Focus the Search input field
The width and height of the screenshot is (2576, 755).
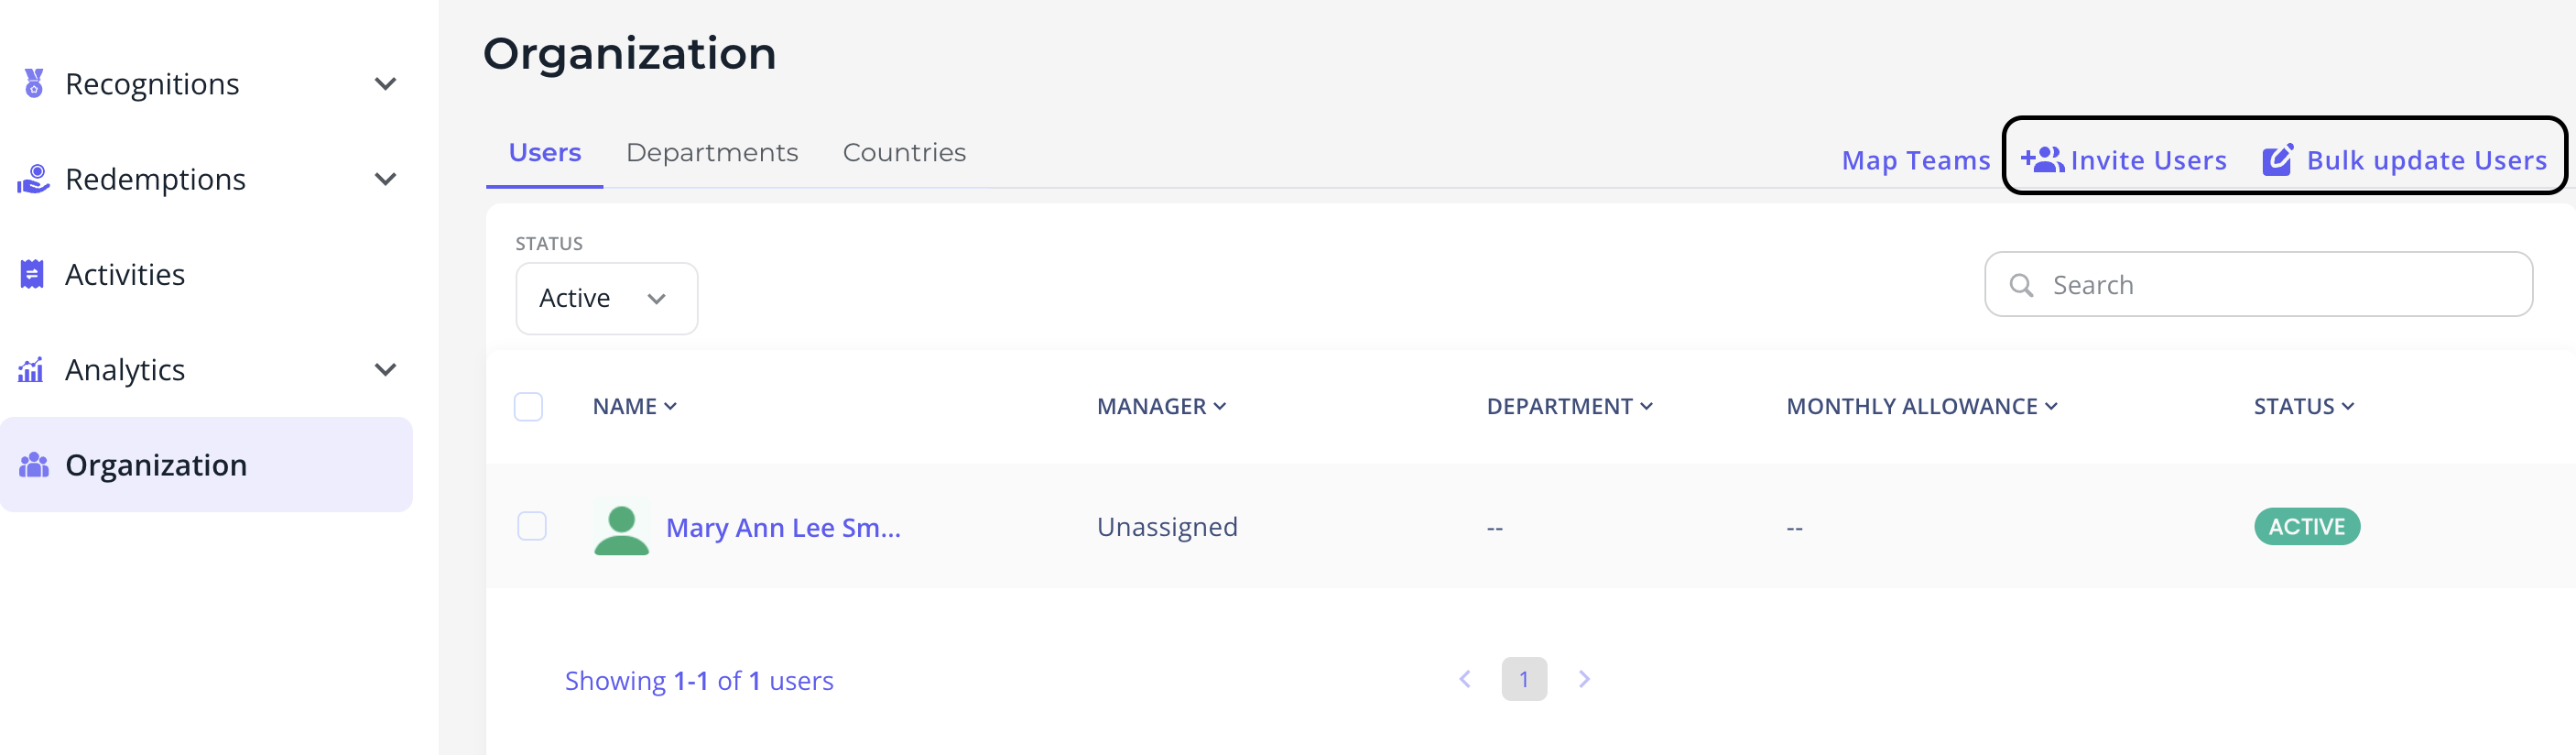tap(2258, 285)
